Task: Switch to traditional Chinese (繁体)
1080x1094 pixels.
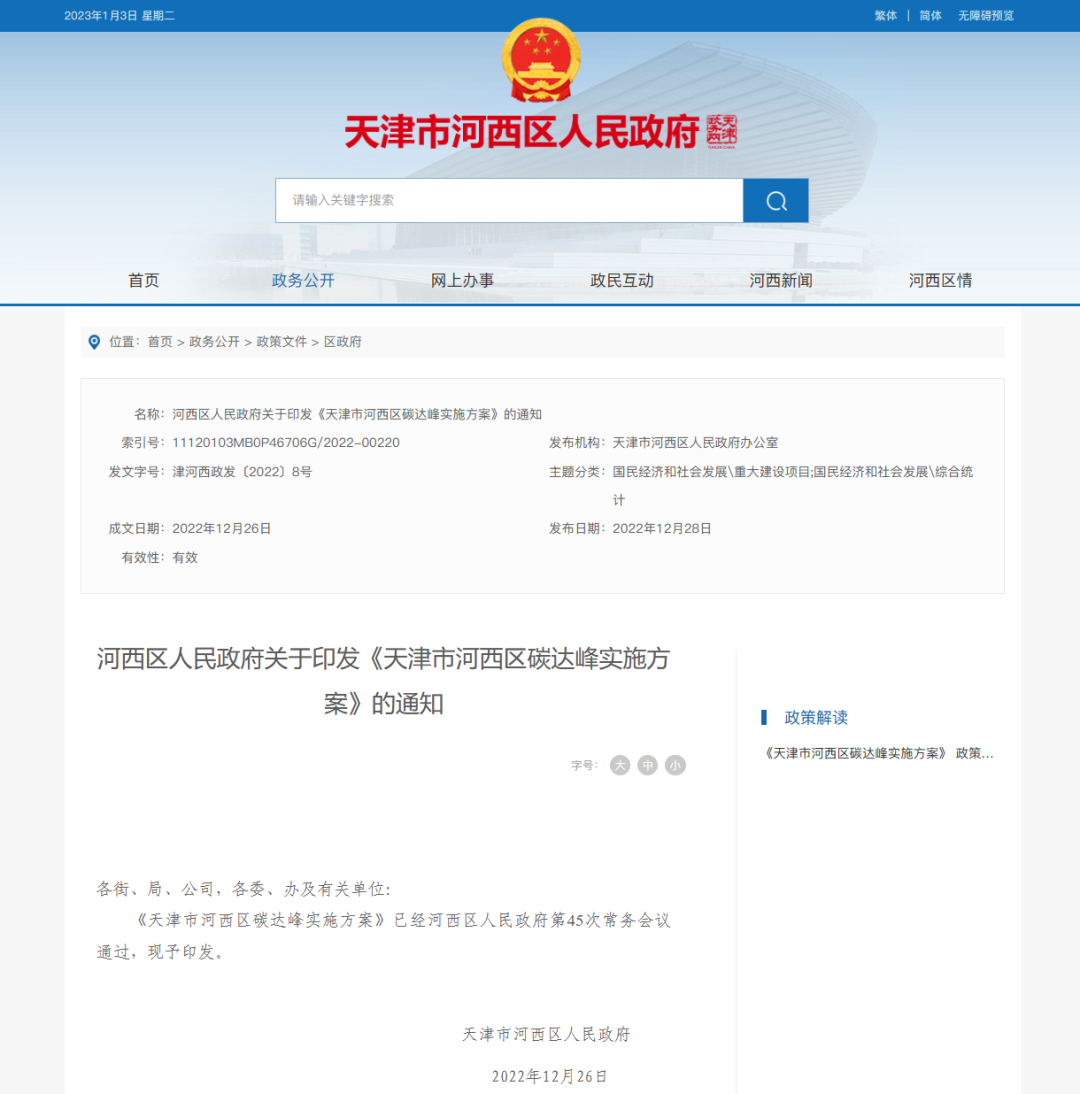Action: (x=886, y=16)
